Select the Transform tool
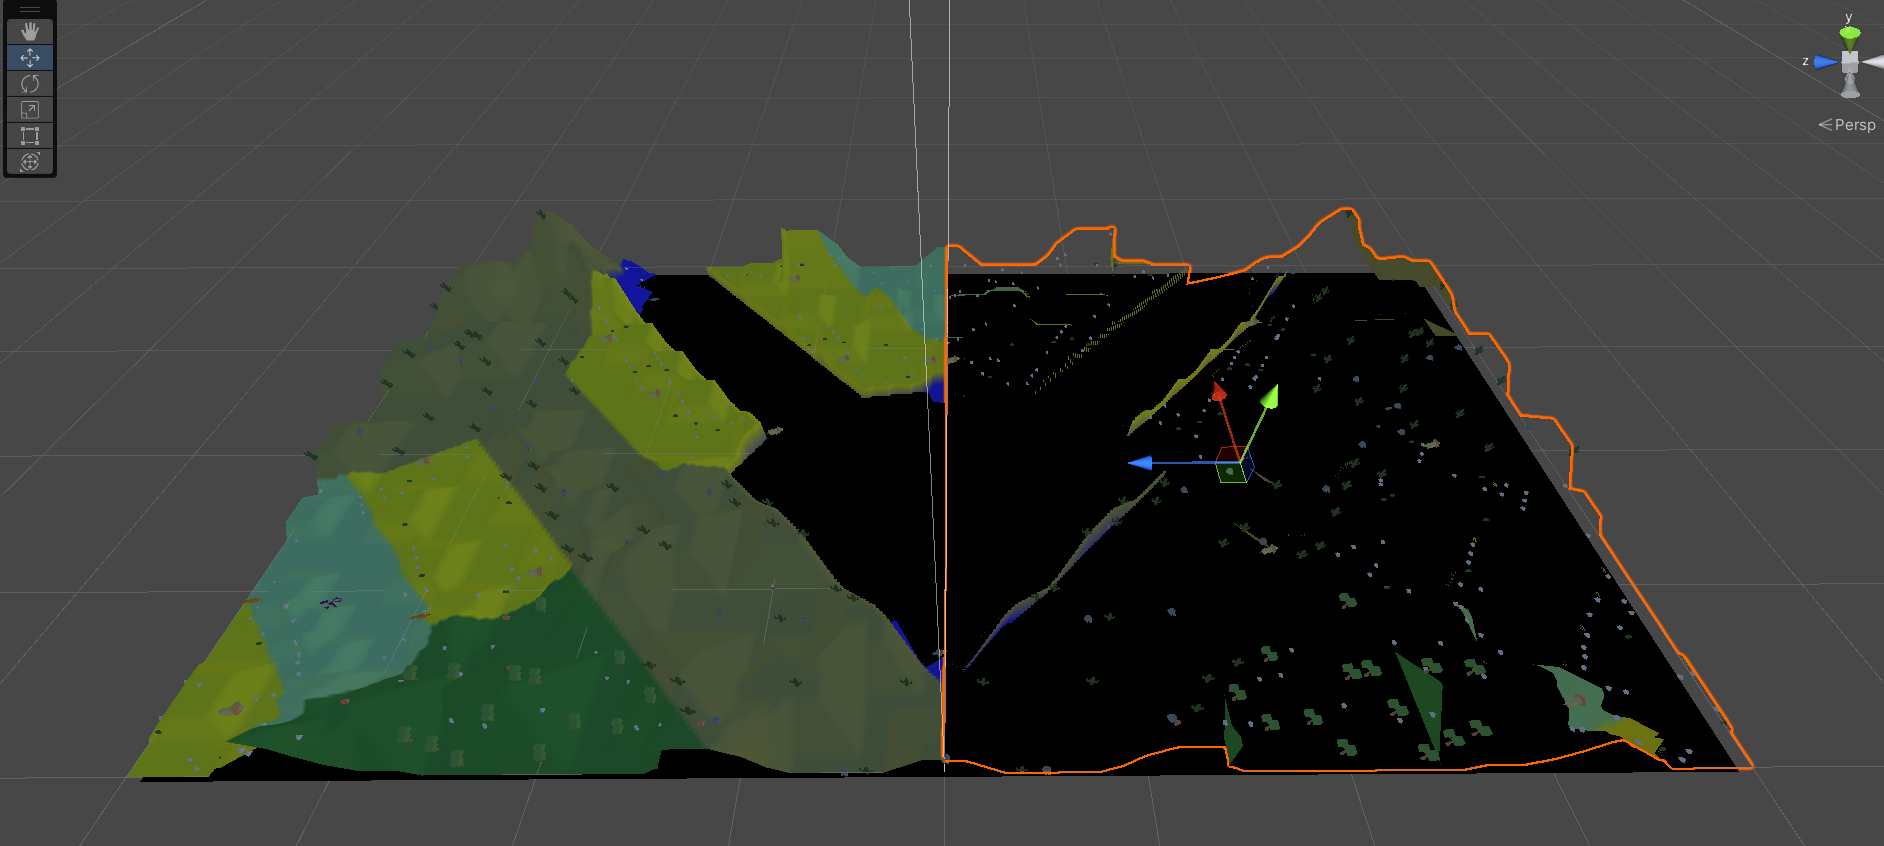This screenshot has height=846, width=1884. tap(30, 162)
